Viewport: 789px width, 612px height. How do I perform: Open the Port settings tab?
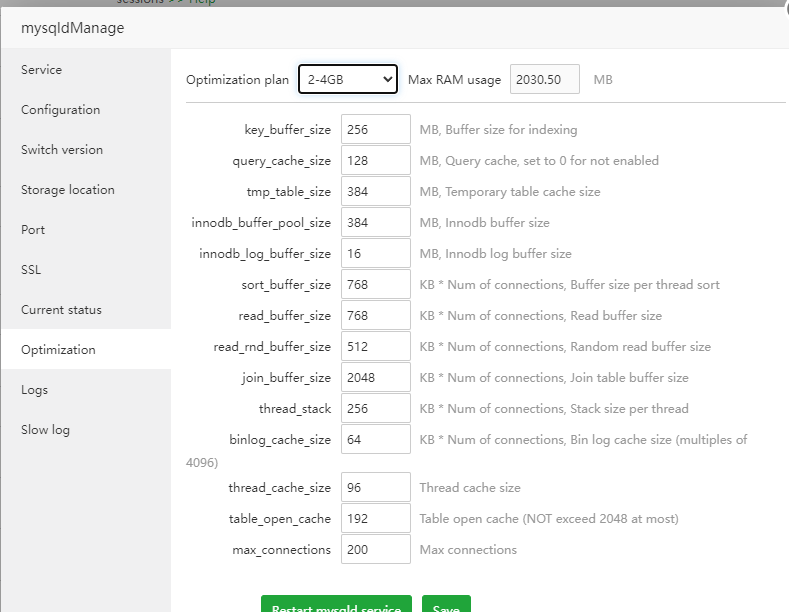[33, 230]
